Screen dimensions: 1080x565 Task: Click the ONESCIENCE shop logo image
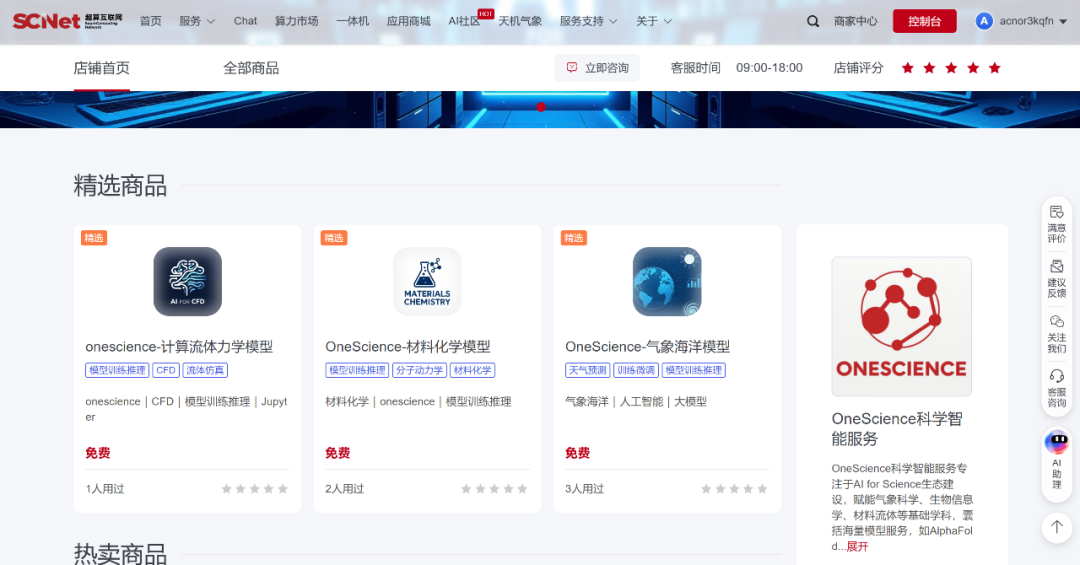(x=902, y=327)
